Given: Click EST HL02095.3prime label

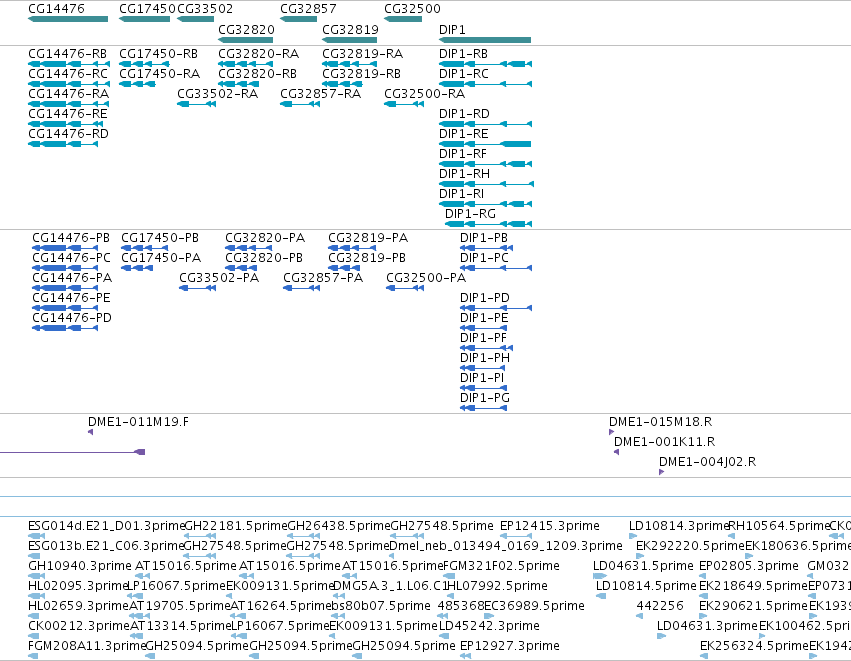Looking at the screenshot, I should point(78,586).
